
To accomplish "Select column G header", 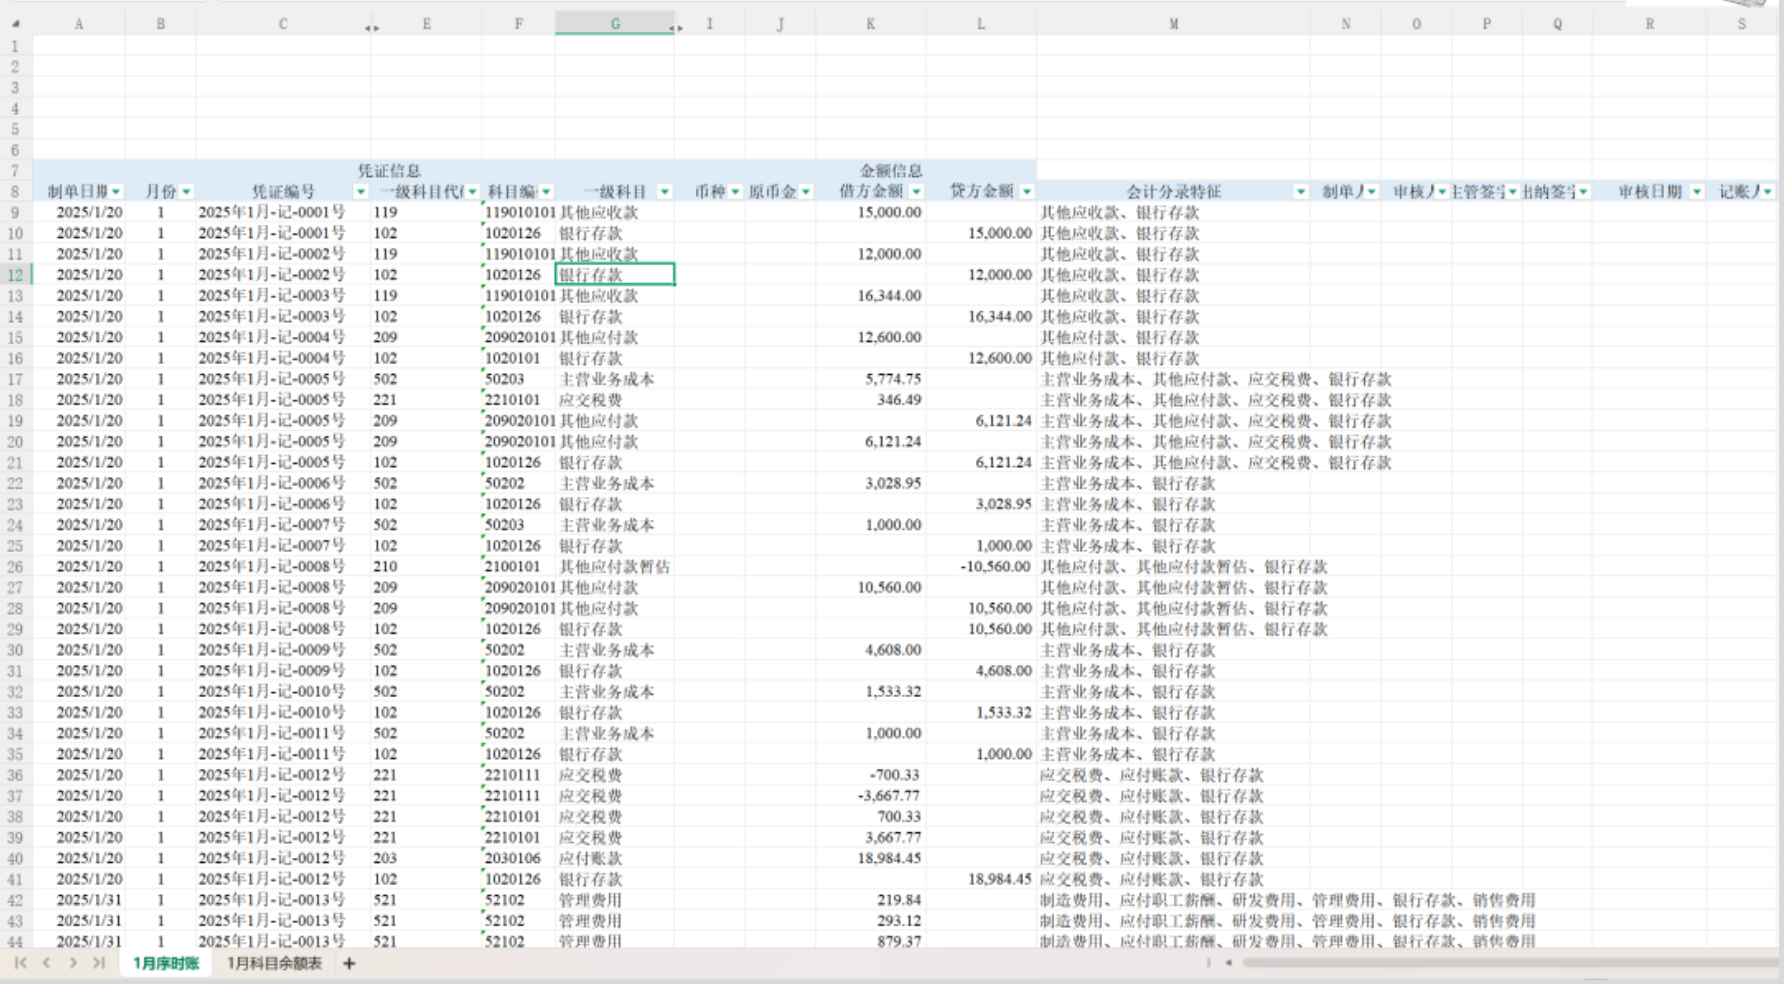I will click(x=615, y=24).
